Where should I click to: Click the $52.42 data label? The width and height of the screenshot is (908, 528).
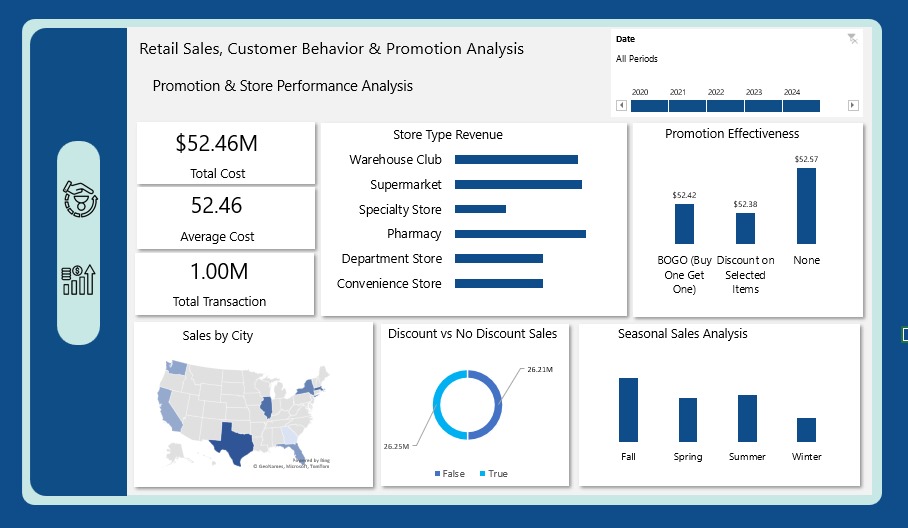click(x=684, y=195)
